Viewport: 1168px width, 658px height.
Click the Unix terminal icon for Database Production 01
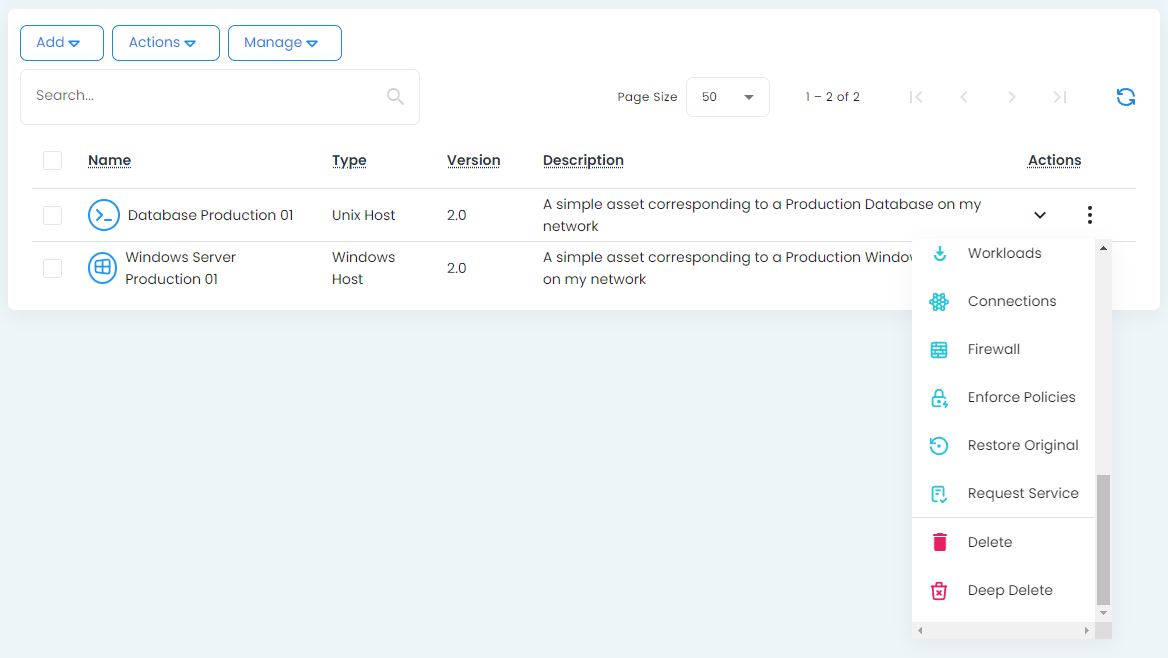click(x=104, y=215)
